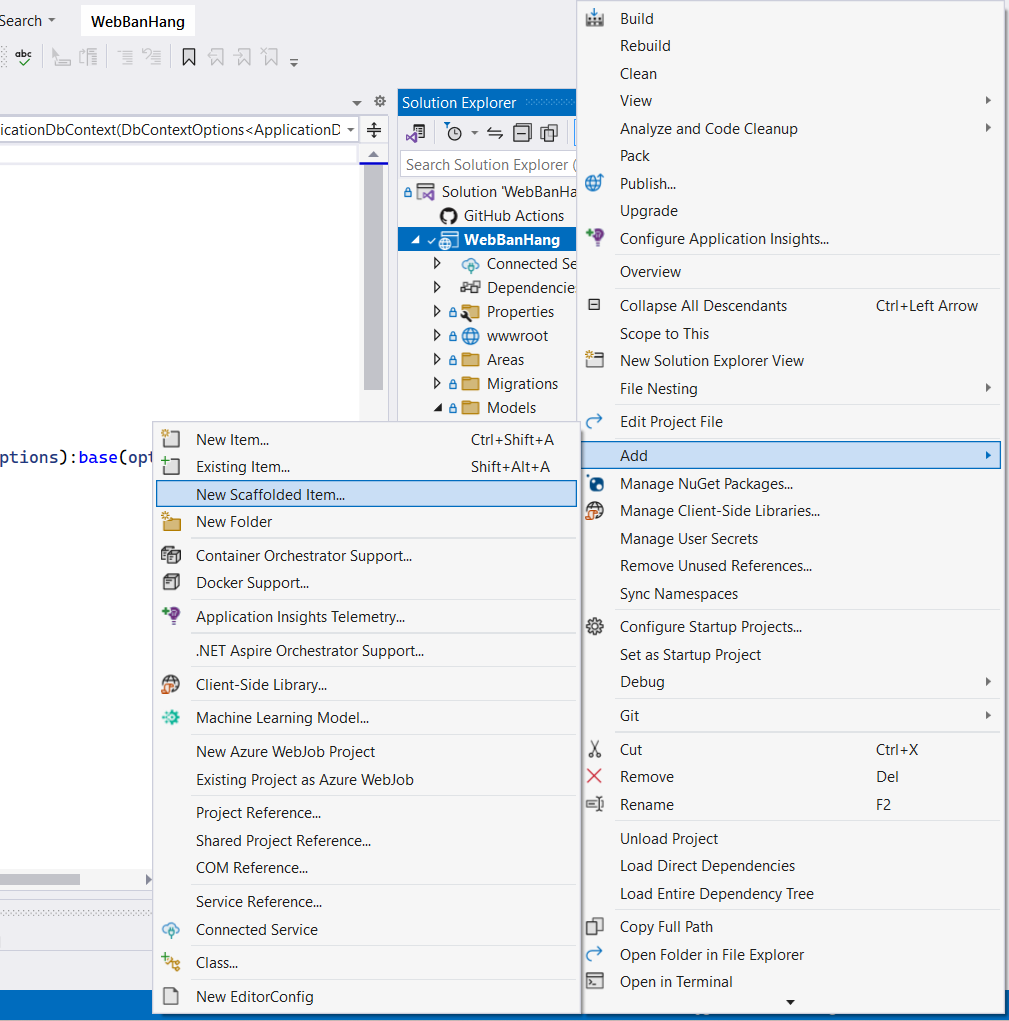Expand the Properties folder node

pos(437,311)
